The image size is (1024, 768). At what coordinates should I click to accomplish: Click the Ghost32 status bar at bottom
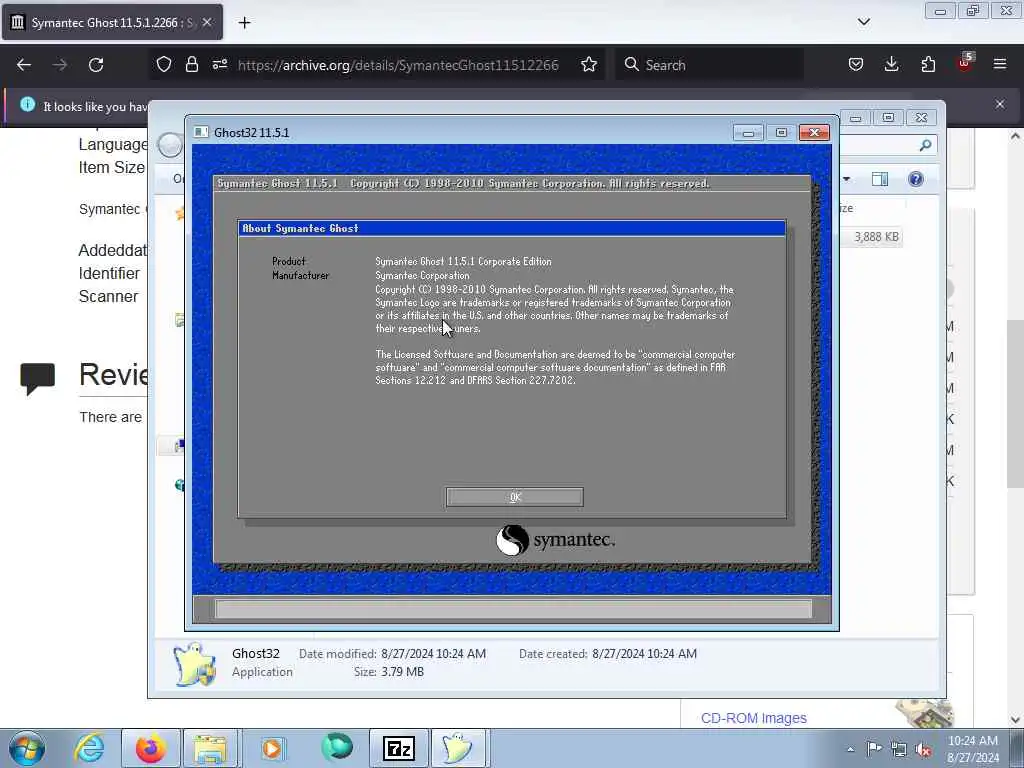click(513, 609)
